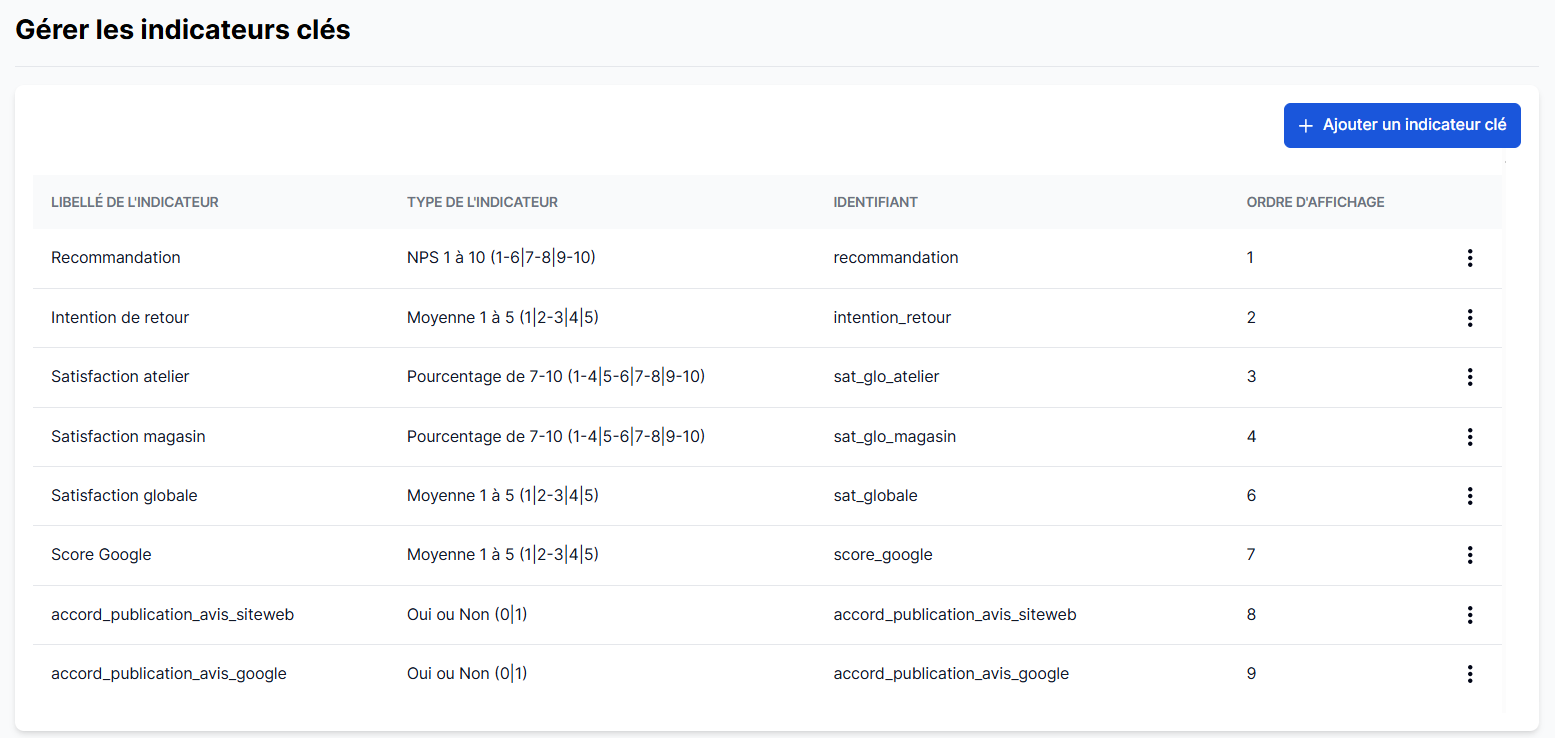Click the Identifiant column header
Screen dimensions: 1555x738
click(x=875, y=202)
